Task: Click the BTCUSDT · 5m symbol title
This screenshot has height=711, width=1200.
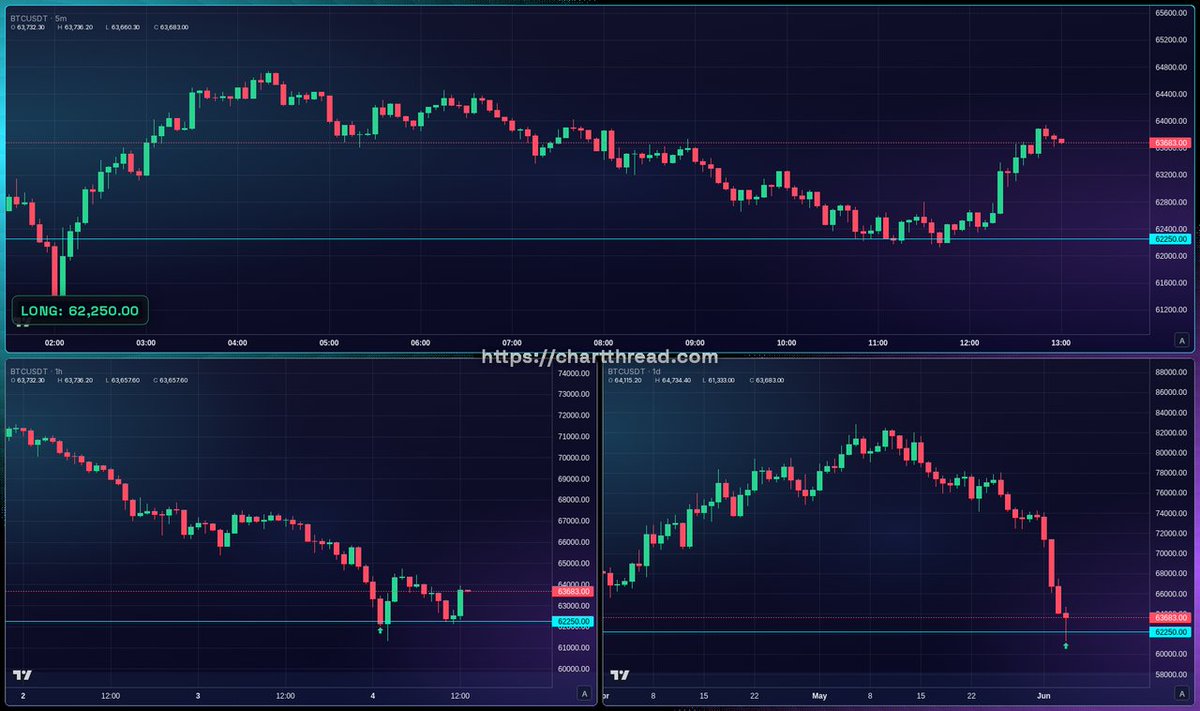Action: tap(36, 17)
